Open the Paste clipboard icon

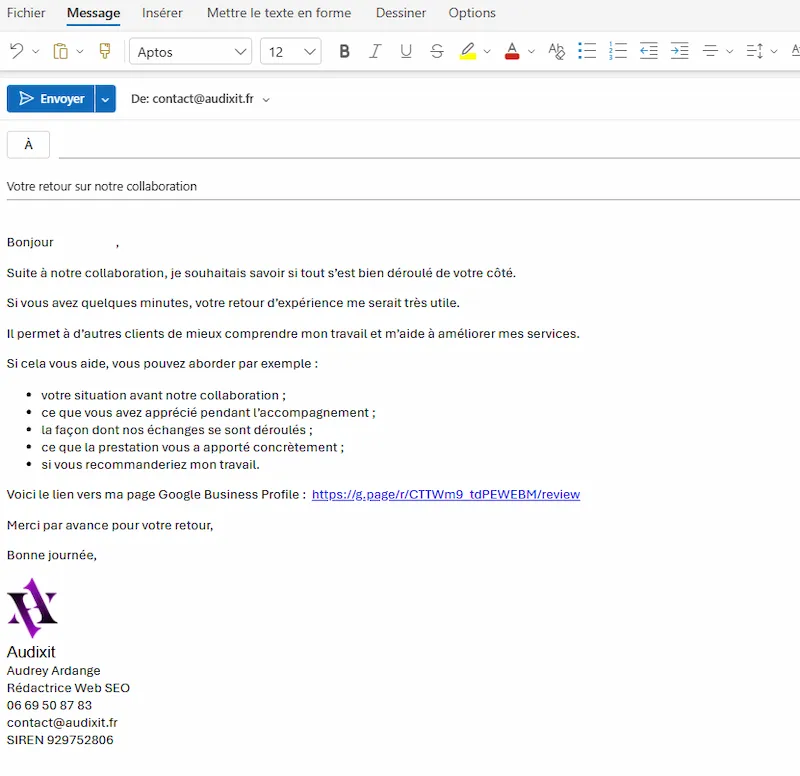click(60, 50)
